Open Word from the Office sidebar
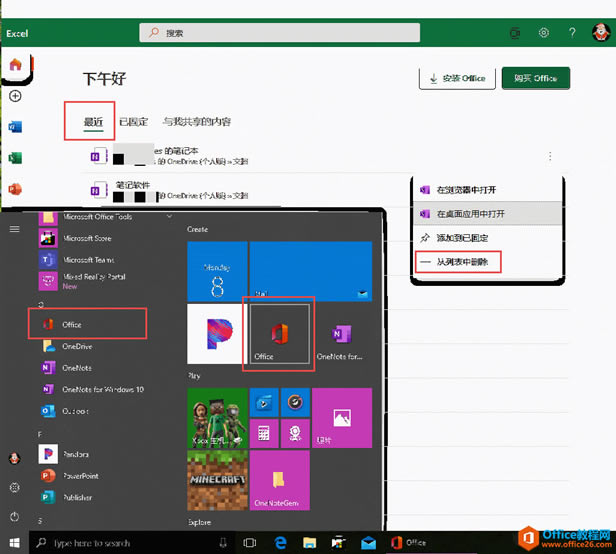616x554 pixels. 15,127
